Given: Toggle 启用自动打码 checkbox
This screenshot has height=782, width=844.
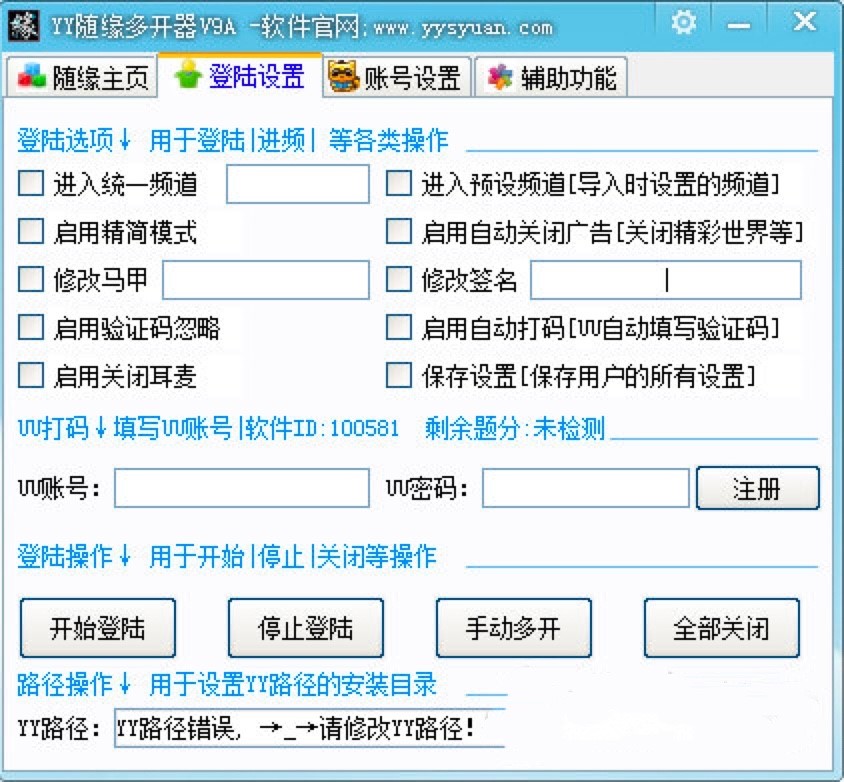Looking at the screenshot, I should pos(399,328).
